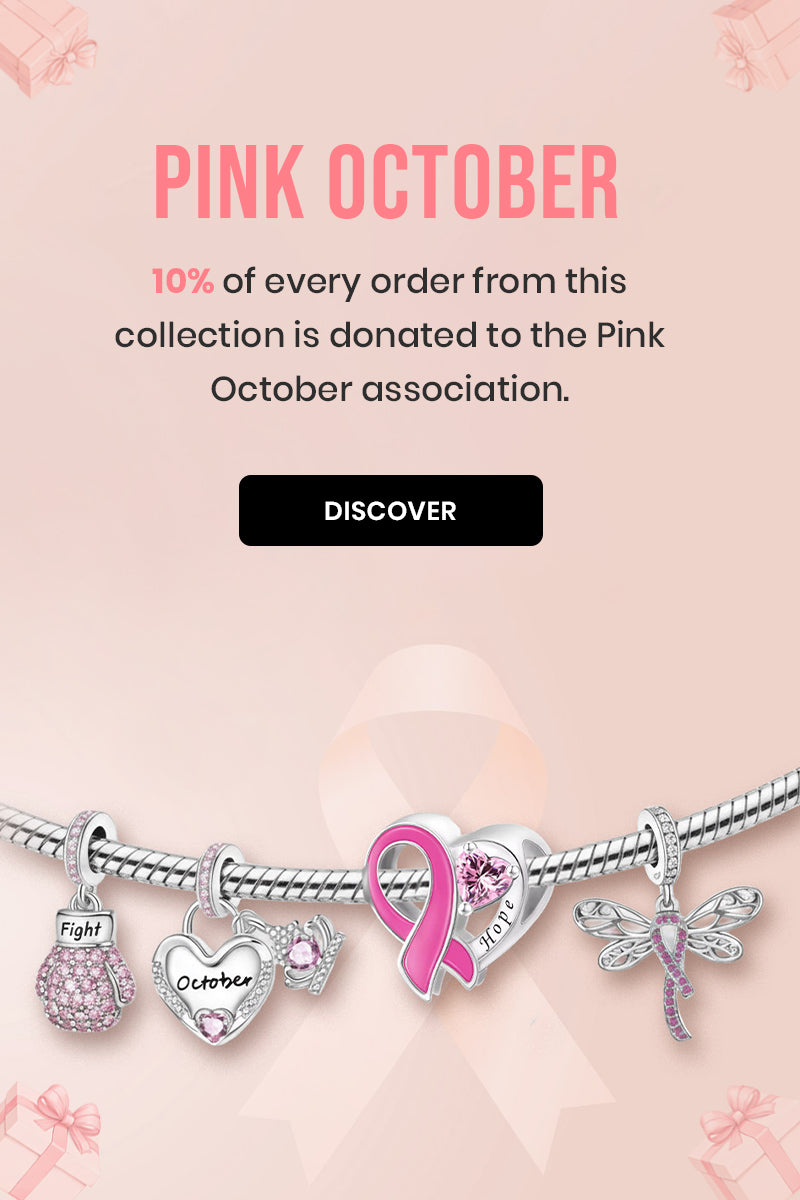Click the gift box in the bottom right corner
Screen dimensions: 800x1200
pos(745,1143)
